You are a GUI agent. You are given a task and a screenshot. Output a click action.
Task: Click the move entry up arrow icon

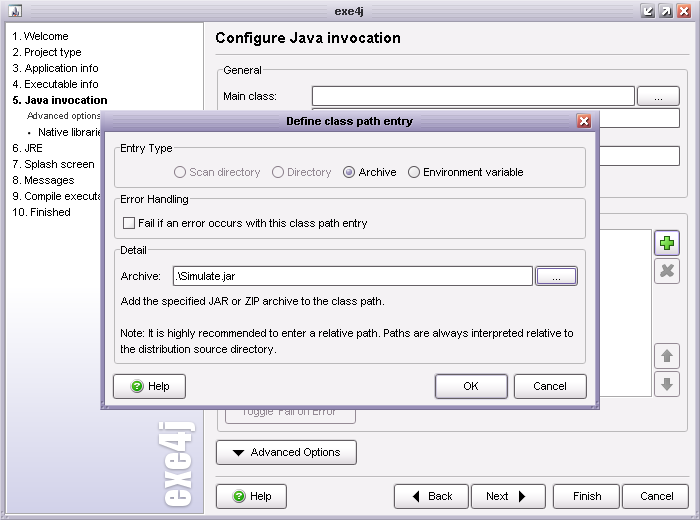click(x=667, y=355)
